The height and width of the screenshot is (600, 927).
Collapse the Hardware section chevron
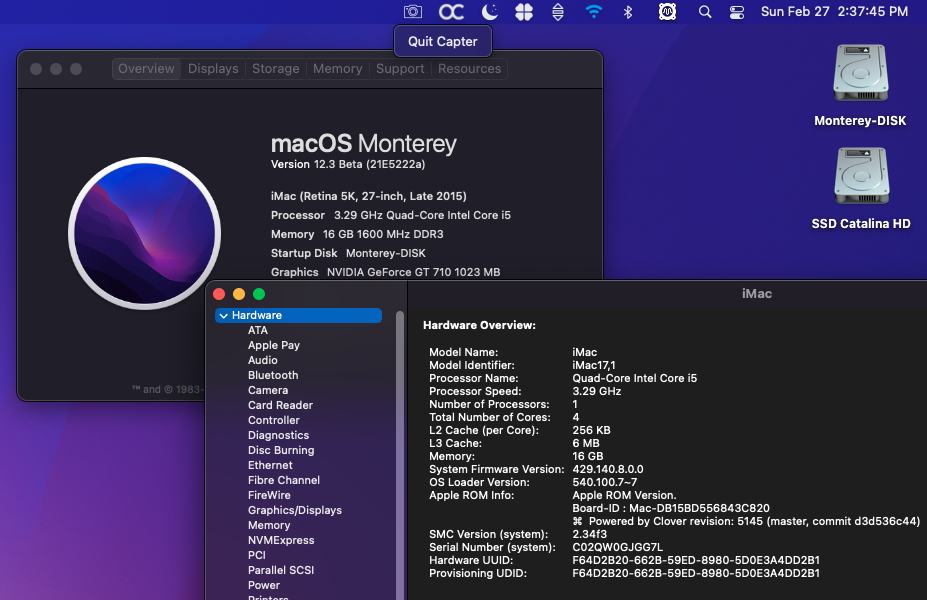tap(223, 316)
